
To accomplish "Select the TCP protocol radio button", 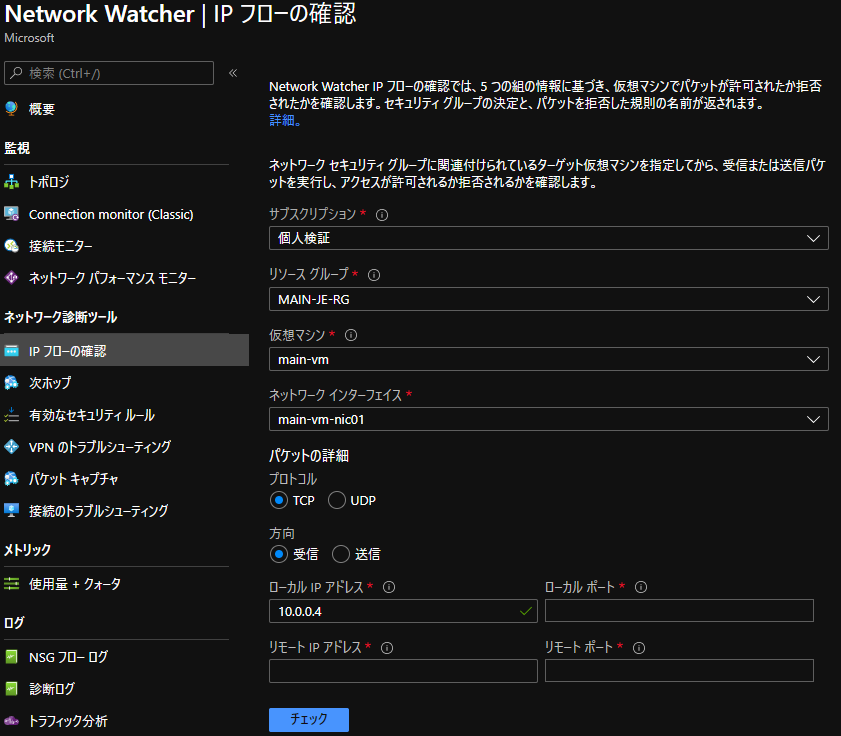I will (x=278, y=500).
